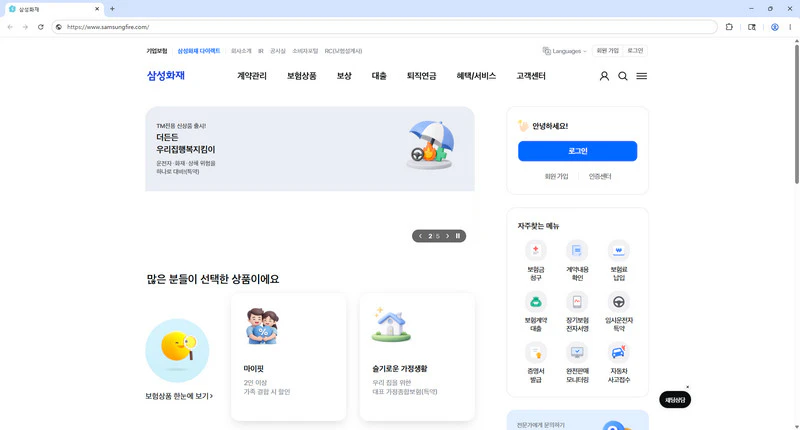Pause the banner slideshow
The width and height of the screenshot is (800, 430).
(x=458, y=236)
